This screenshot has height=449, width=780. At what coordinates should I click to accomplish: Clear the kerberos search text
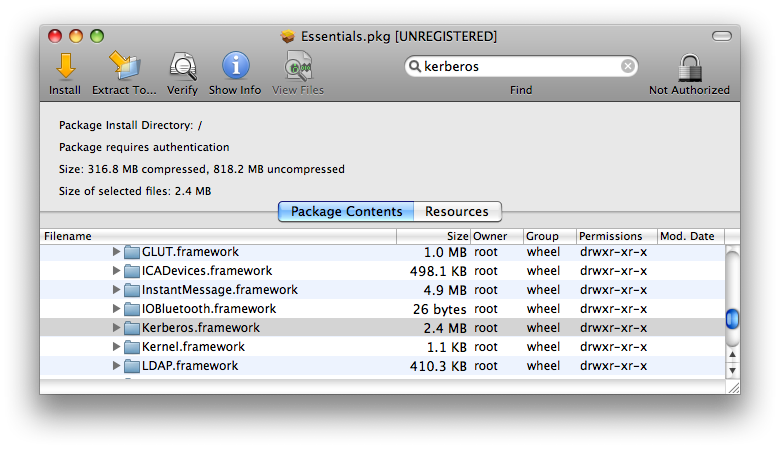coord(627,66)
